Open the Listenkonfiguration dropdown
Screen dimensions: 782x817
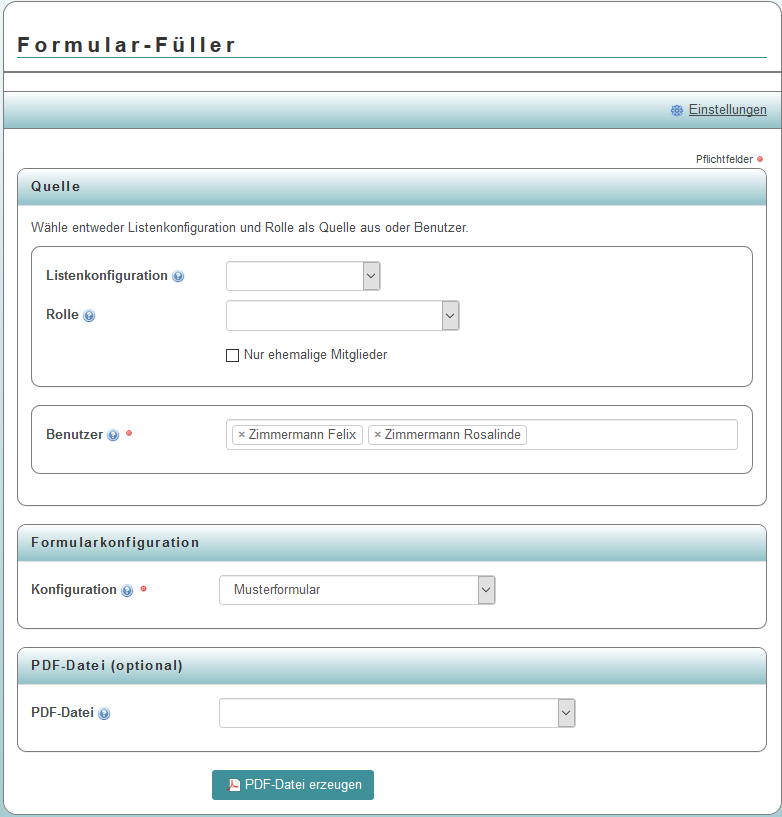coord(303,276)
